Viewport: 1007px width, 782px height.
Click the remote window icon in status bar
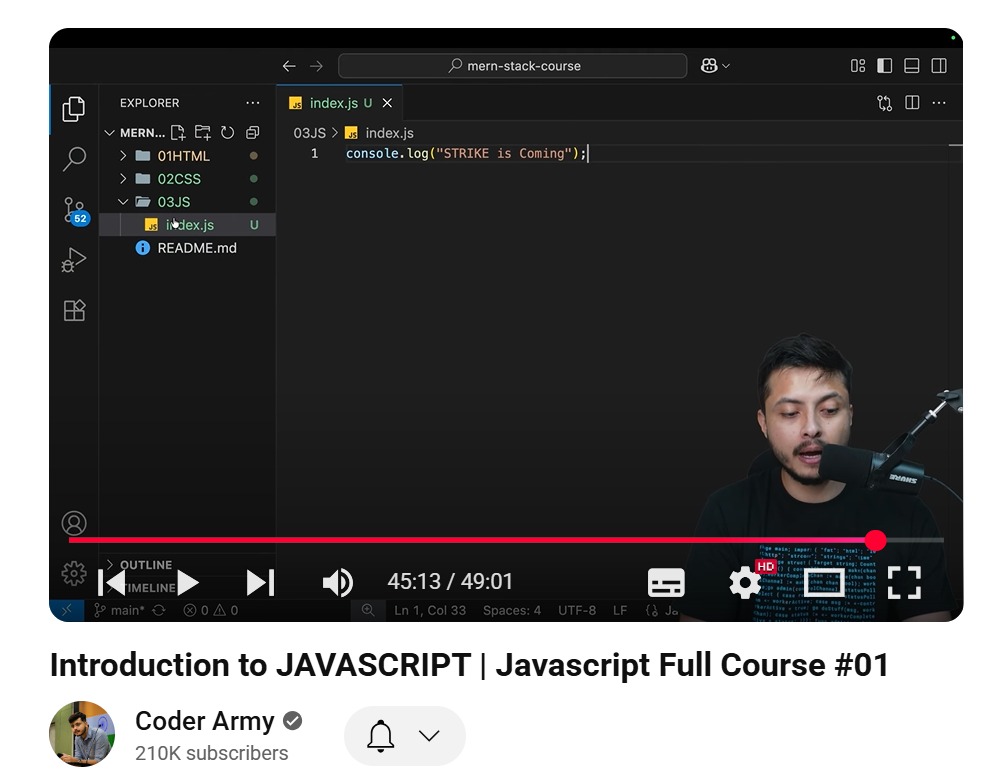[x=67, y=611]
